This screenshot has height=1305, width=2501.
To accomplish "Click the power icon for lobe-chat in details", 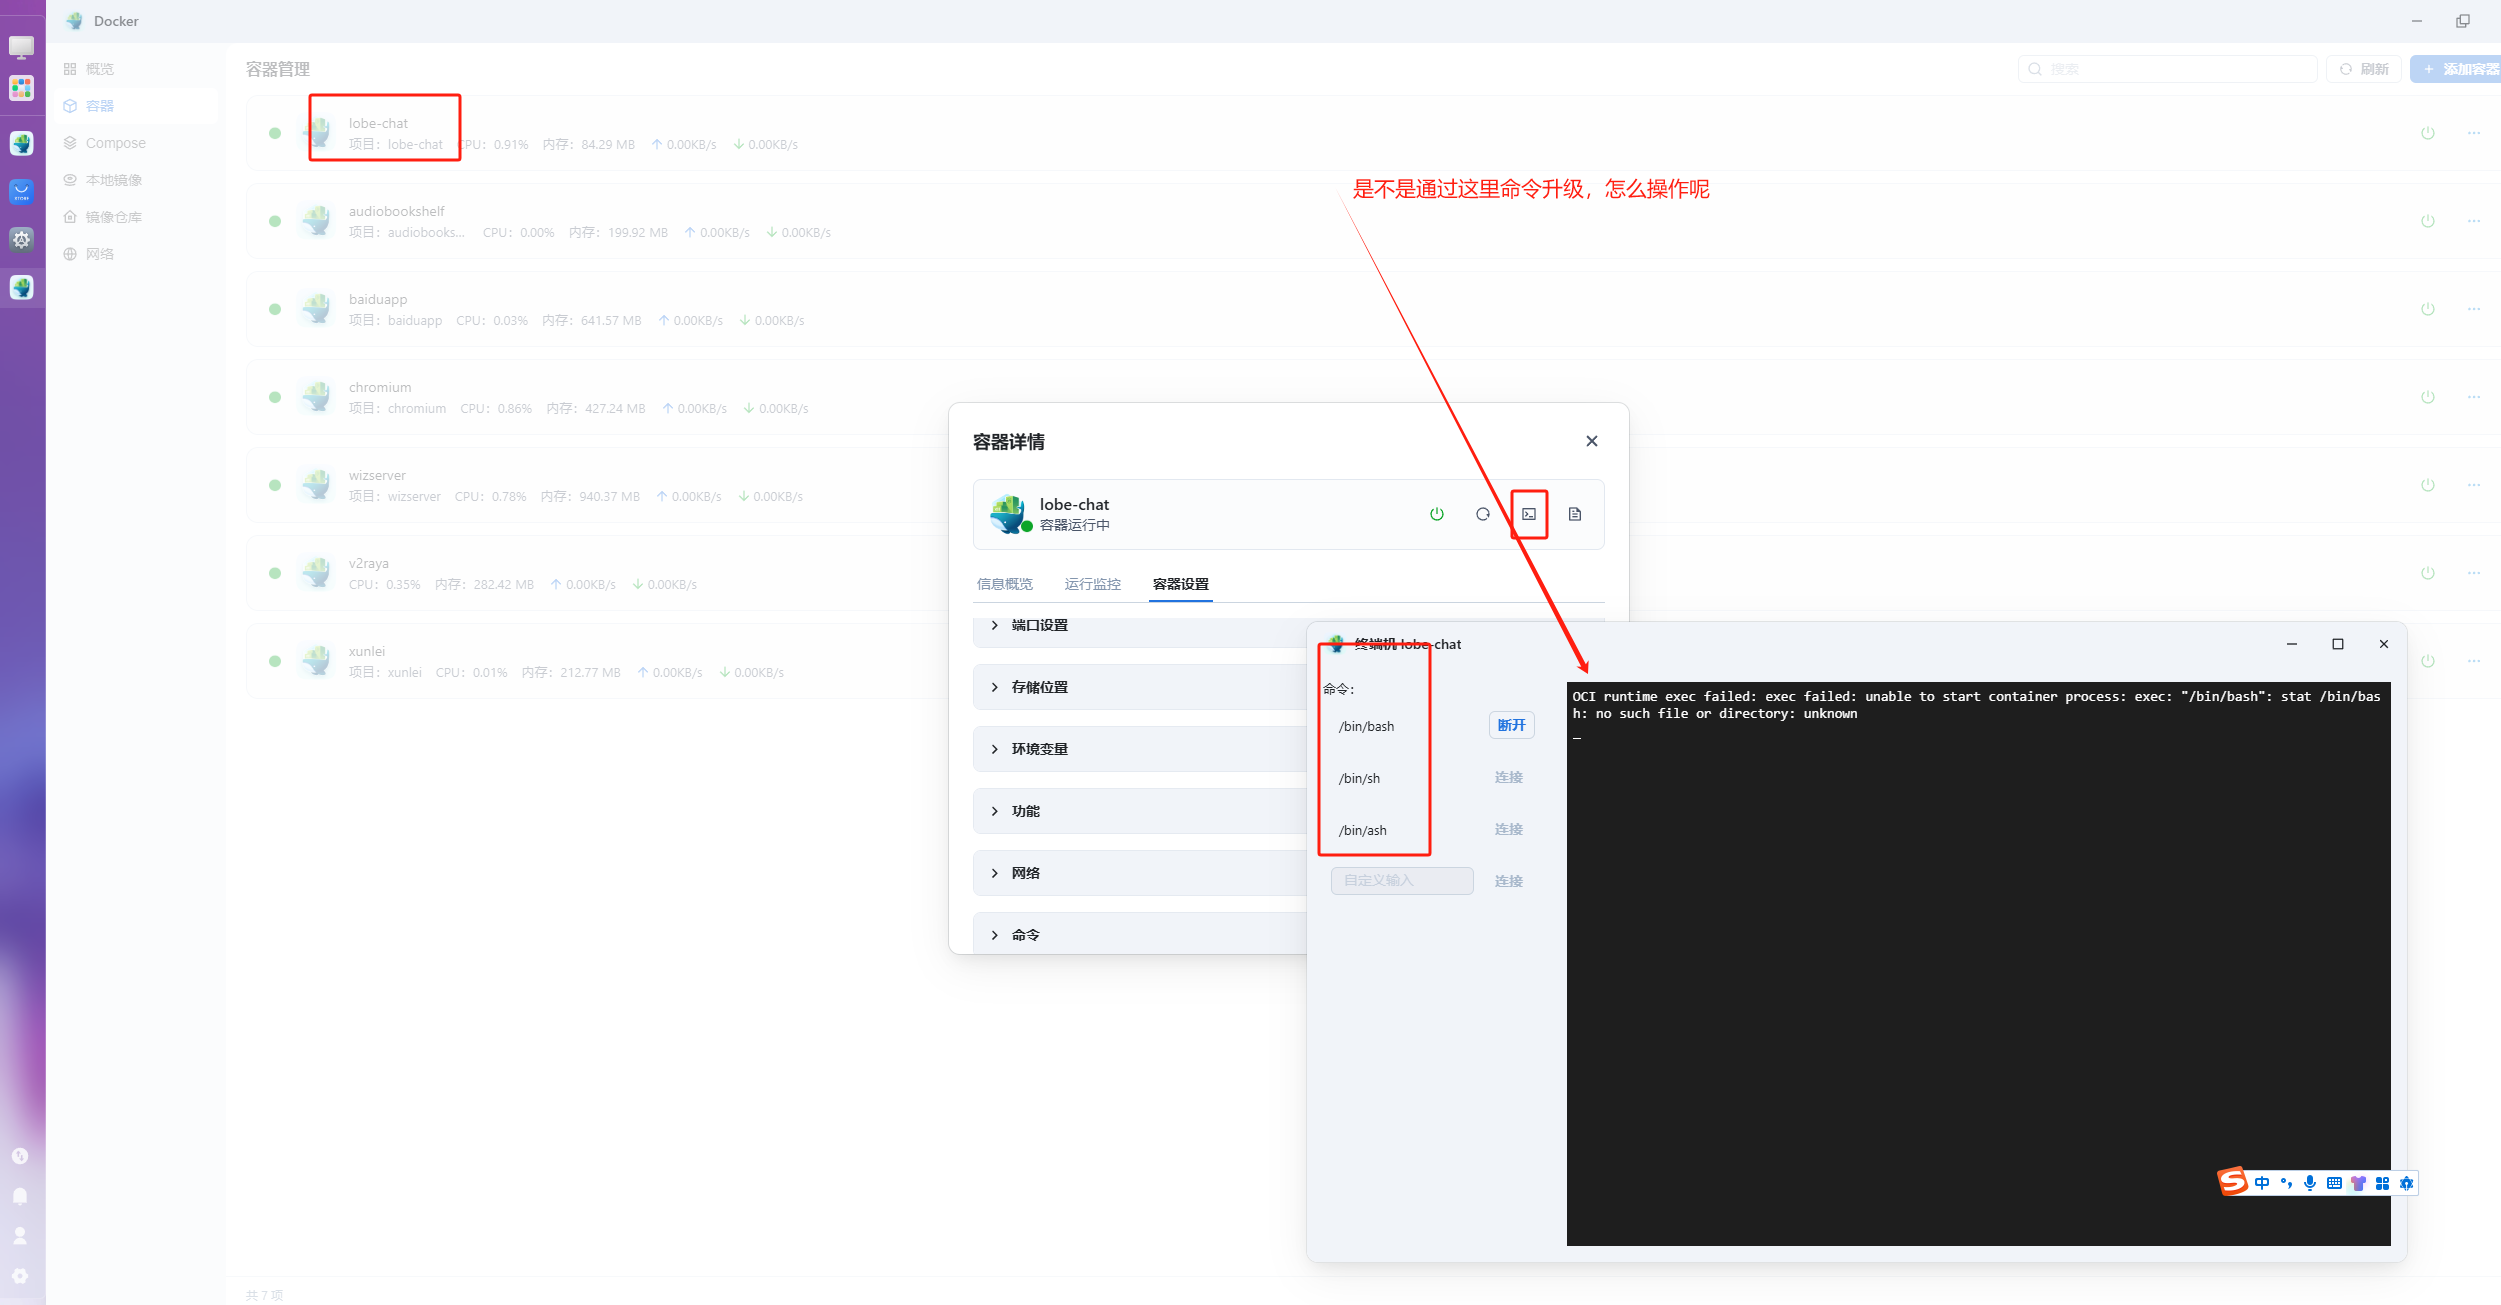I will 1436,514.
